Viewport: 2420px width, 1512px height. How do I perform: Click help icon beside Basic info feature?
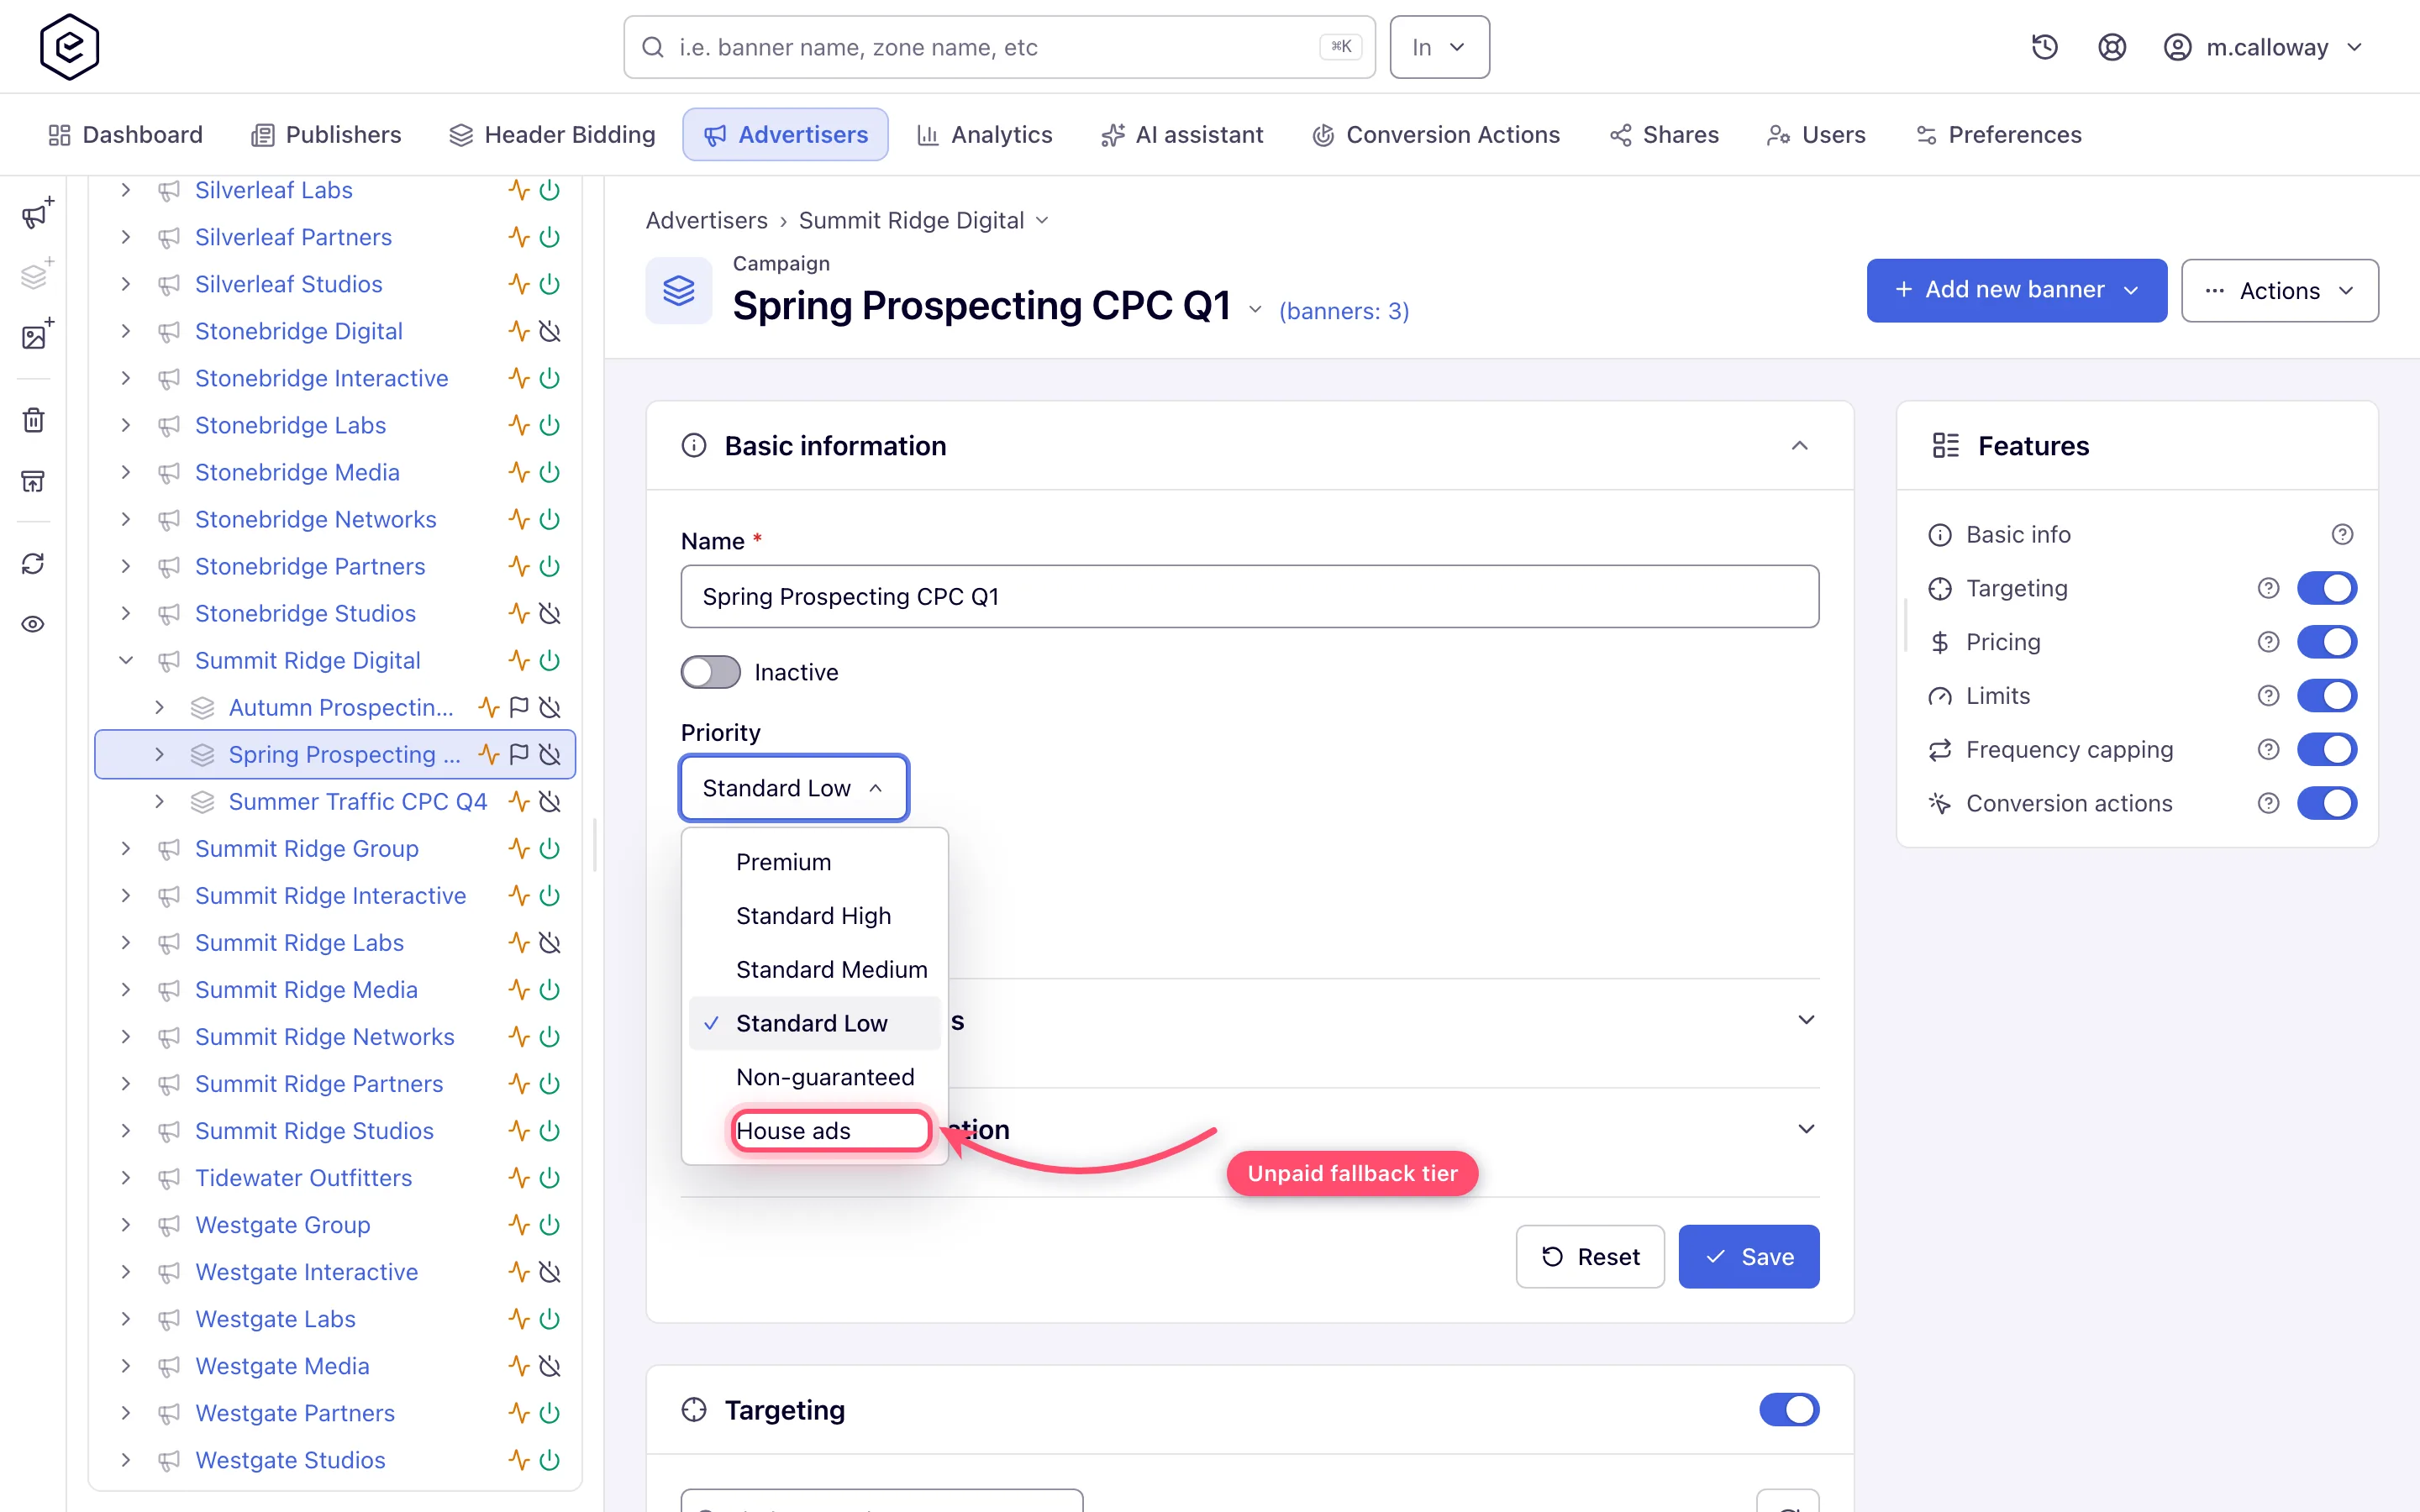pyautogui.click(x=2342, y=535)
